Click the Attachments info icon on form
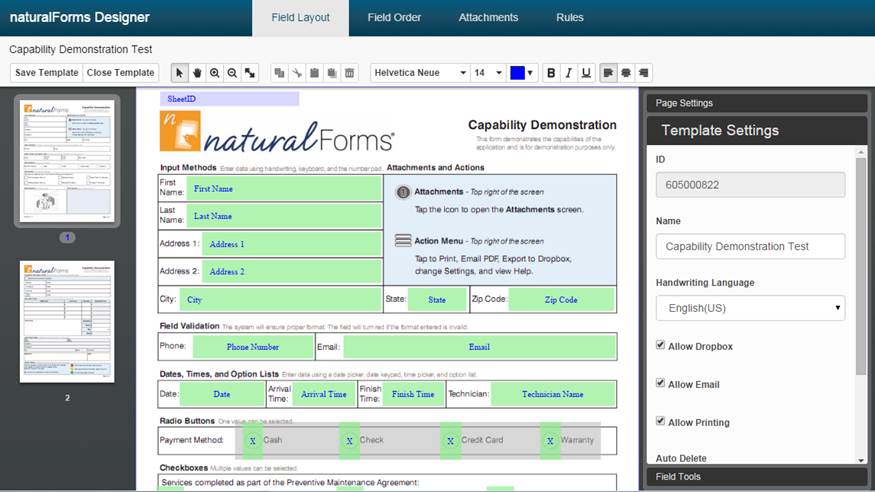Viewport: 875px width, 492px height. [x=402, y=192]
